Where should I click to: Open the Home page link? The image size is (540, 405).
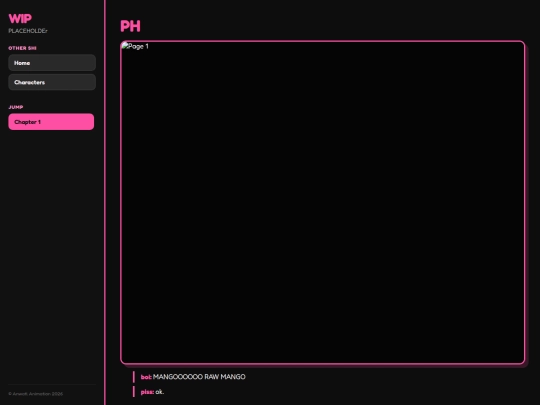coord(52,63)
